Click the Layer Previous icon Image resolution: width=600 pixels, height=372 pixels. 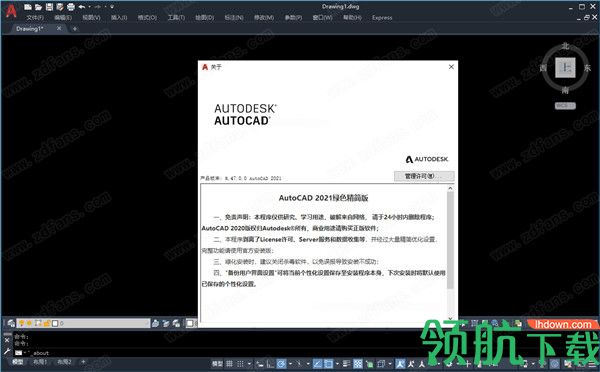pos(166,323)
